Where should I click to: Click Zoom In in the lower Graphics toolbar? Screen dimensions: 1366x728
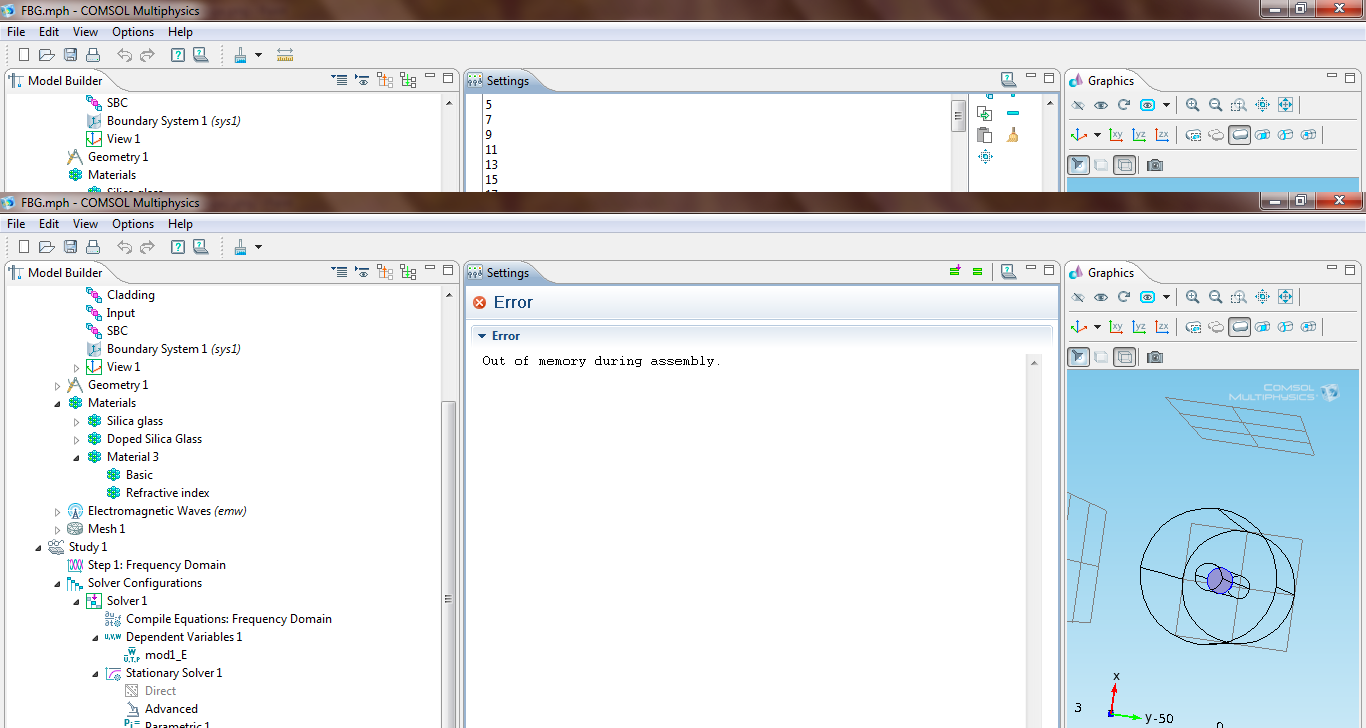coord(1192,297)
